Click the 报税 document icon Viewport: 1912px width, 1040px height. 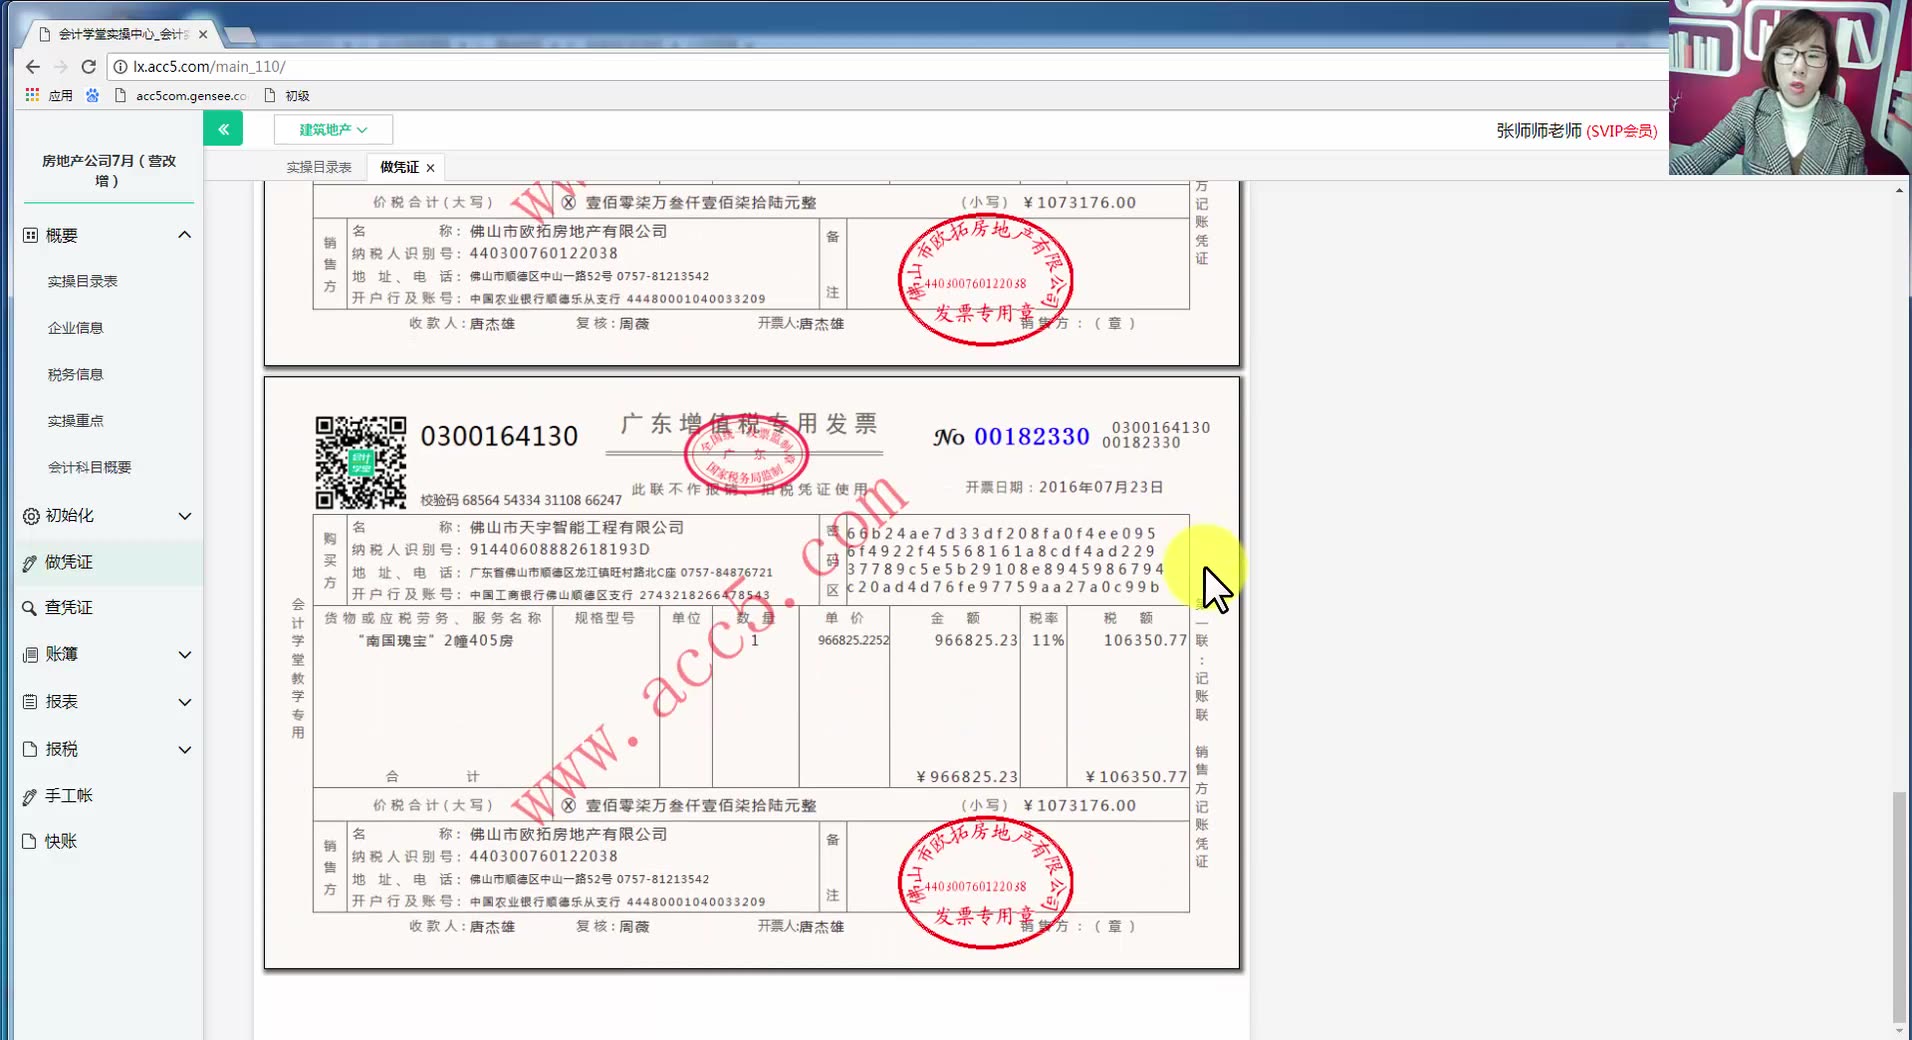(30, 749)
